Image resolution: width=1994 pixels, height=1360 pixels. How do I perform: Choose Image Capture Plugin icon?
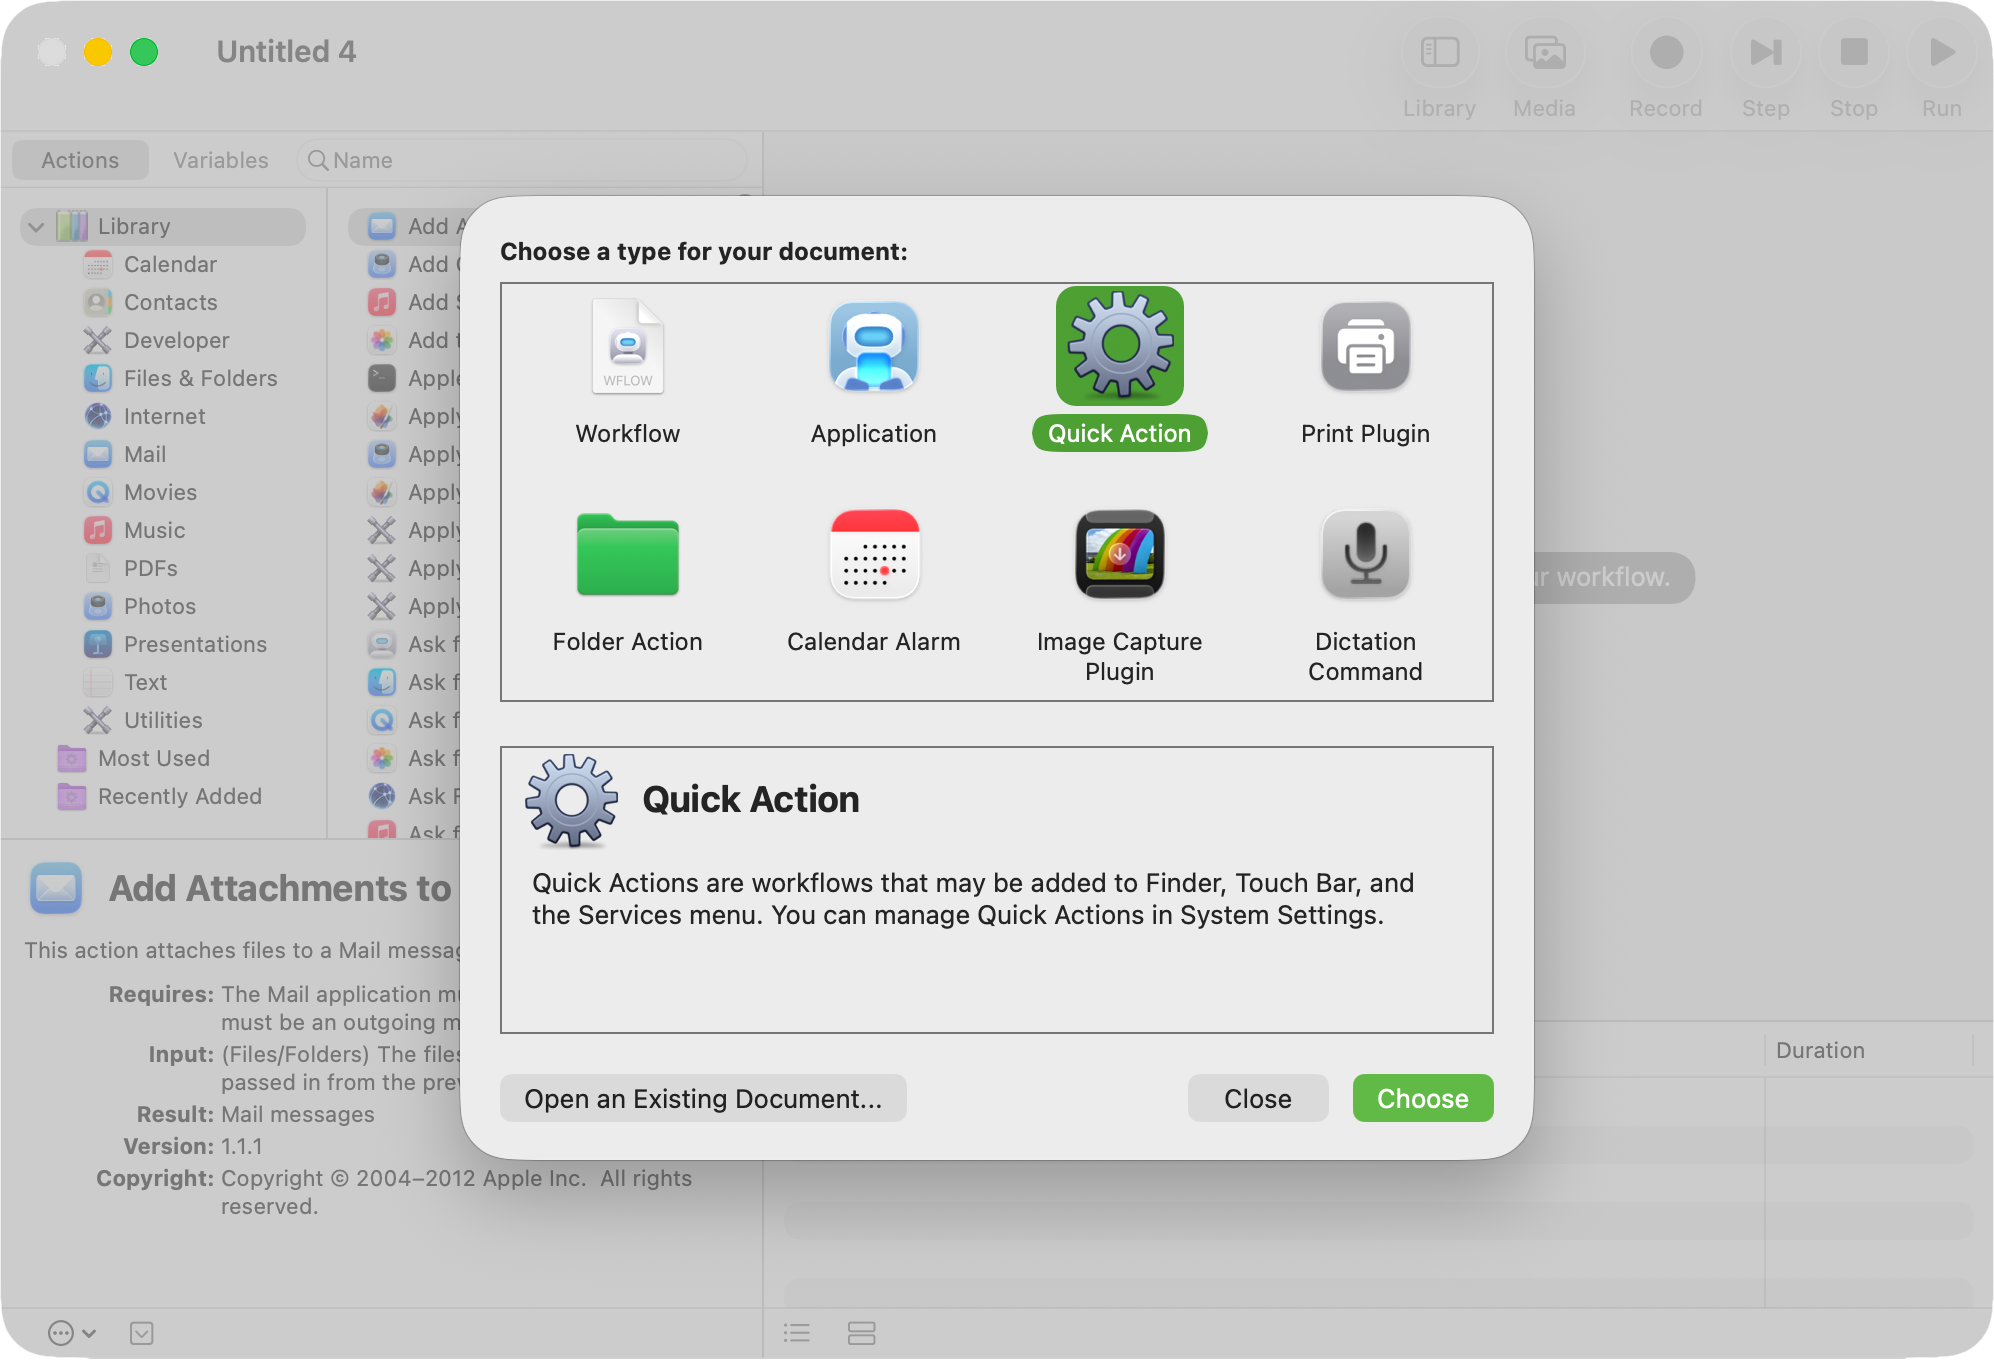(x=1119, y=555)
